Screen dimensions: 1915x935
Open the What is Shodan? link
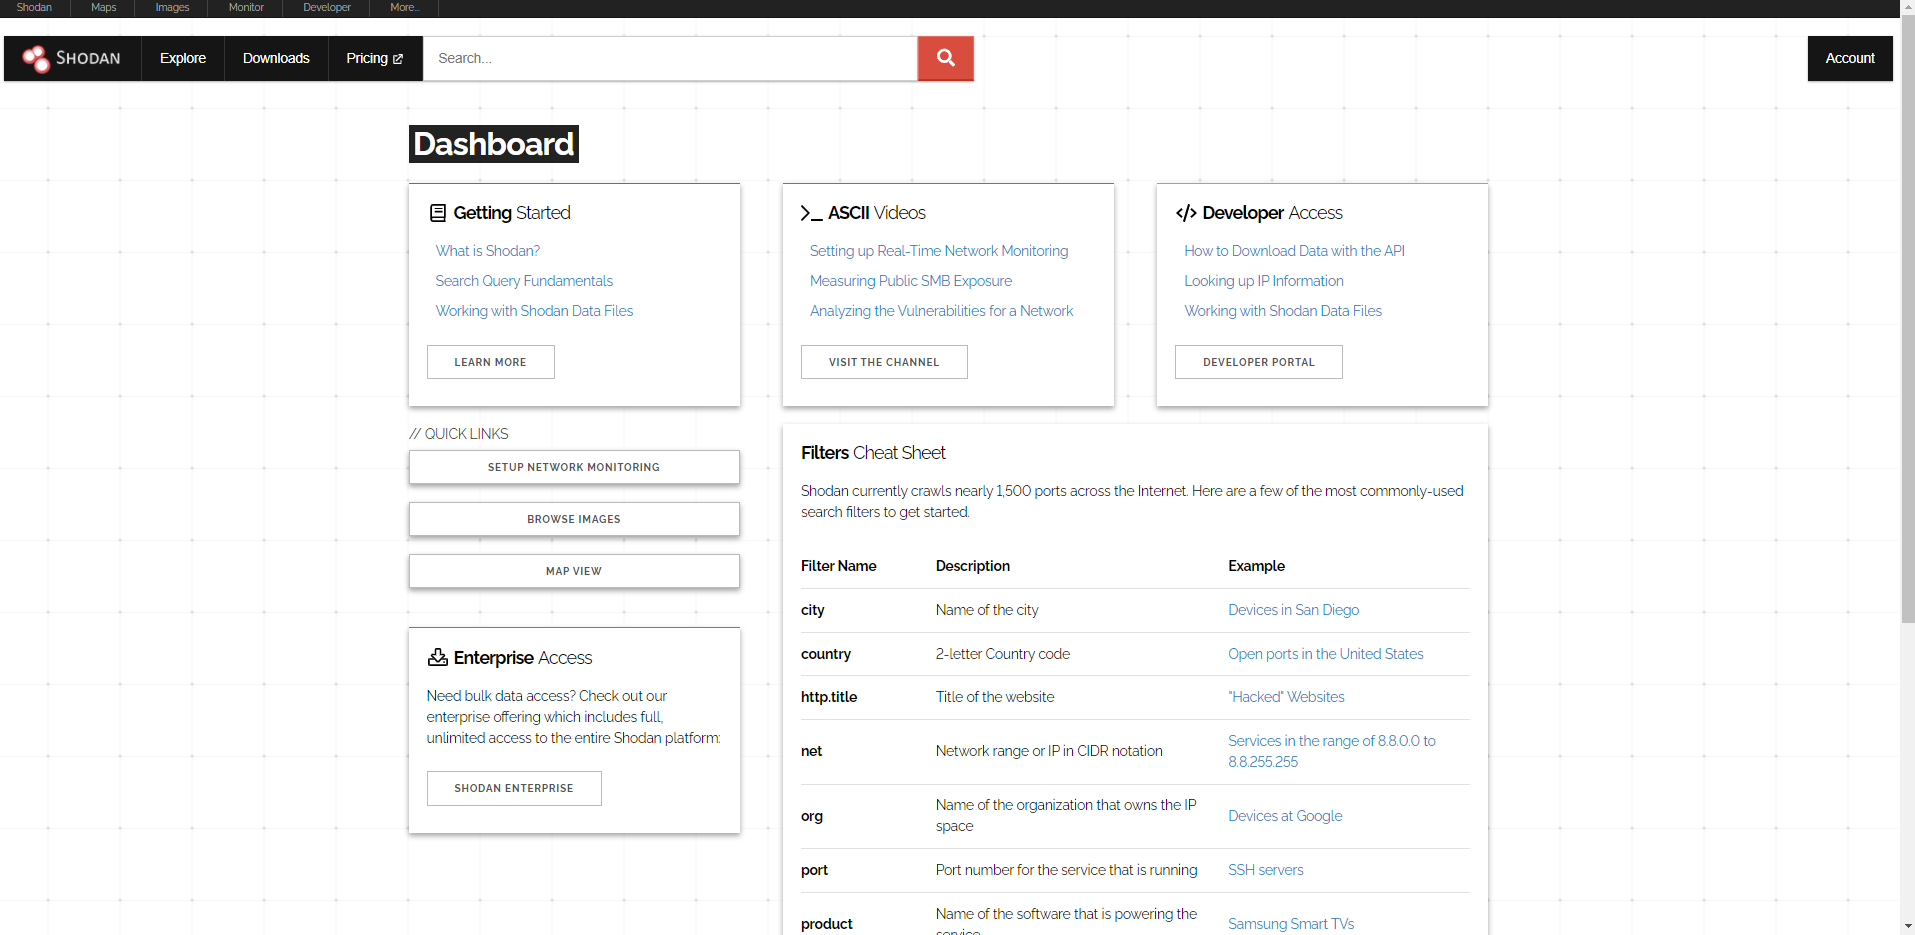coord(488,251)
